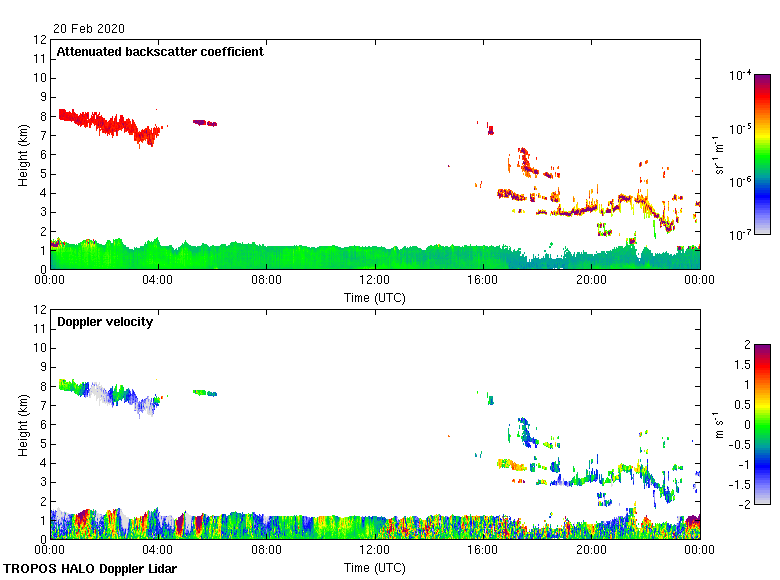Image resolution: width=780 pixels, height=580 pixels.
Task: Pick the 20:00 tick on the Doppler time axis
Action: (591, 551)
